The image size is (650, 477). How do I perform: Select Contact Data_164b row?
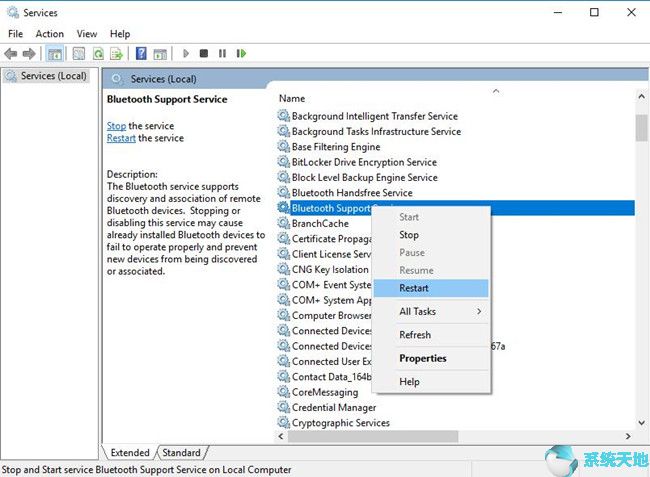(324, 376)
